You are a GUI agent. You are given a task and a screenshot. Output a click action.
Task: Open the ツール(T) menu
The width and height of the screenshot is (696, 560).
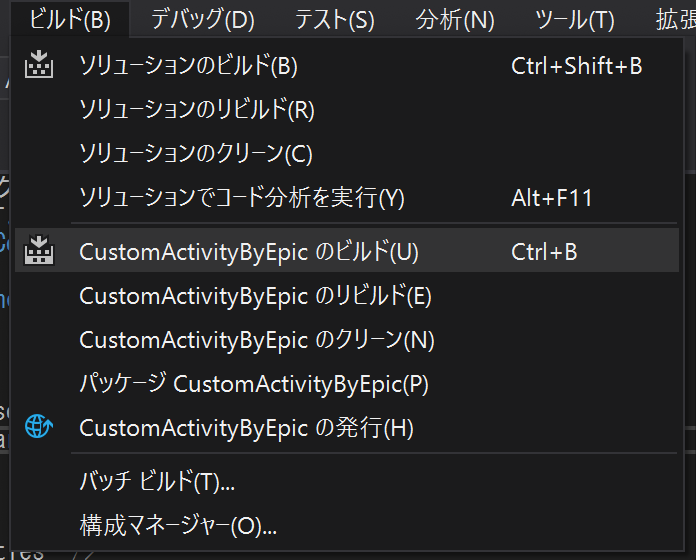coord(575,19)
